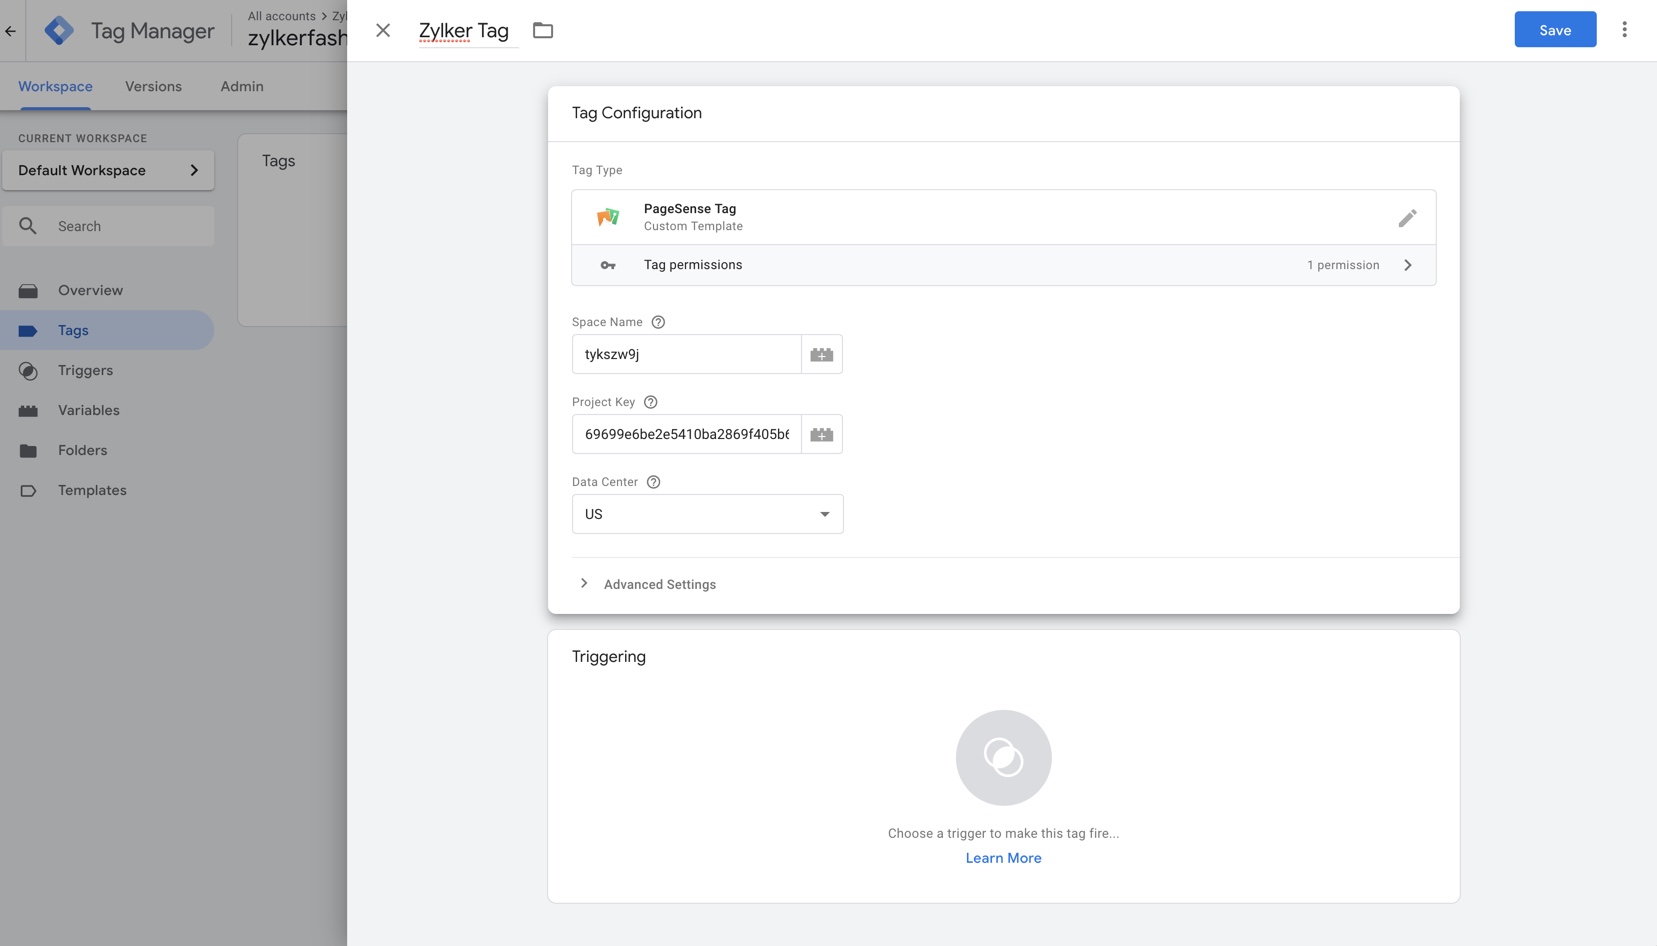
Task: Open Folders in the sidebar
Action: pyautogui.click(x=107, y=450)
